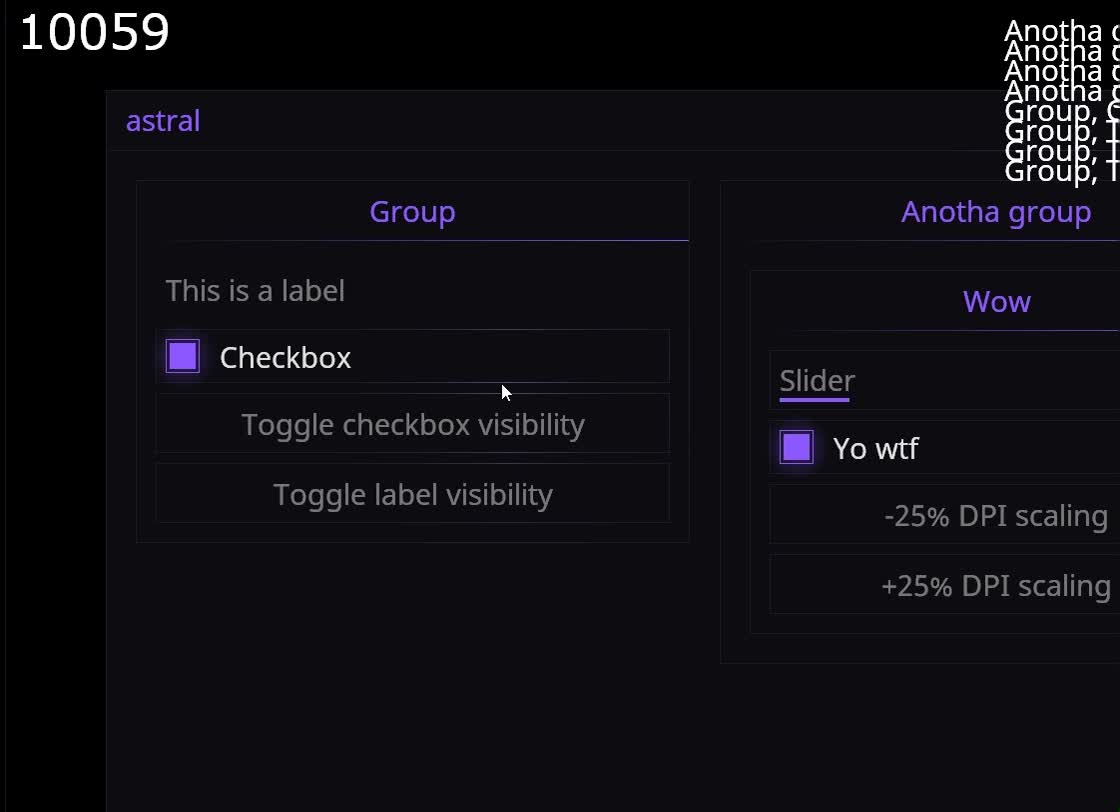Click the 'Wow' subgroup header

pyautogui.click(x=996, y=302)
